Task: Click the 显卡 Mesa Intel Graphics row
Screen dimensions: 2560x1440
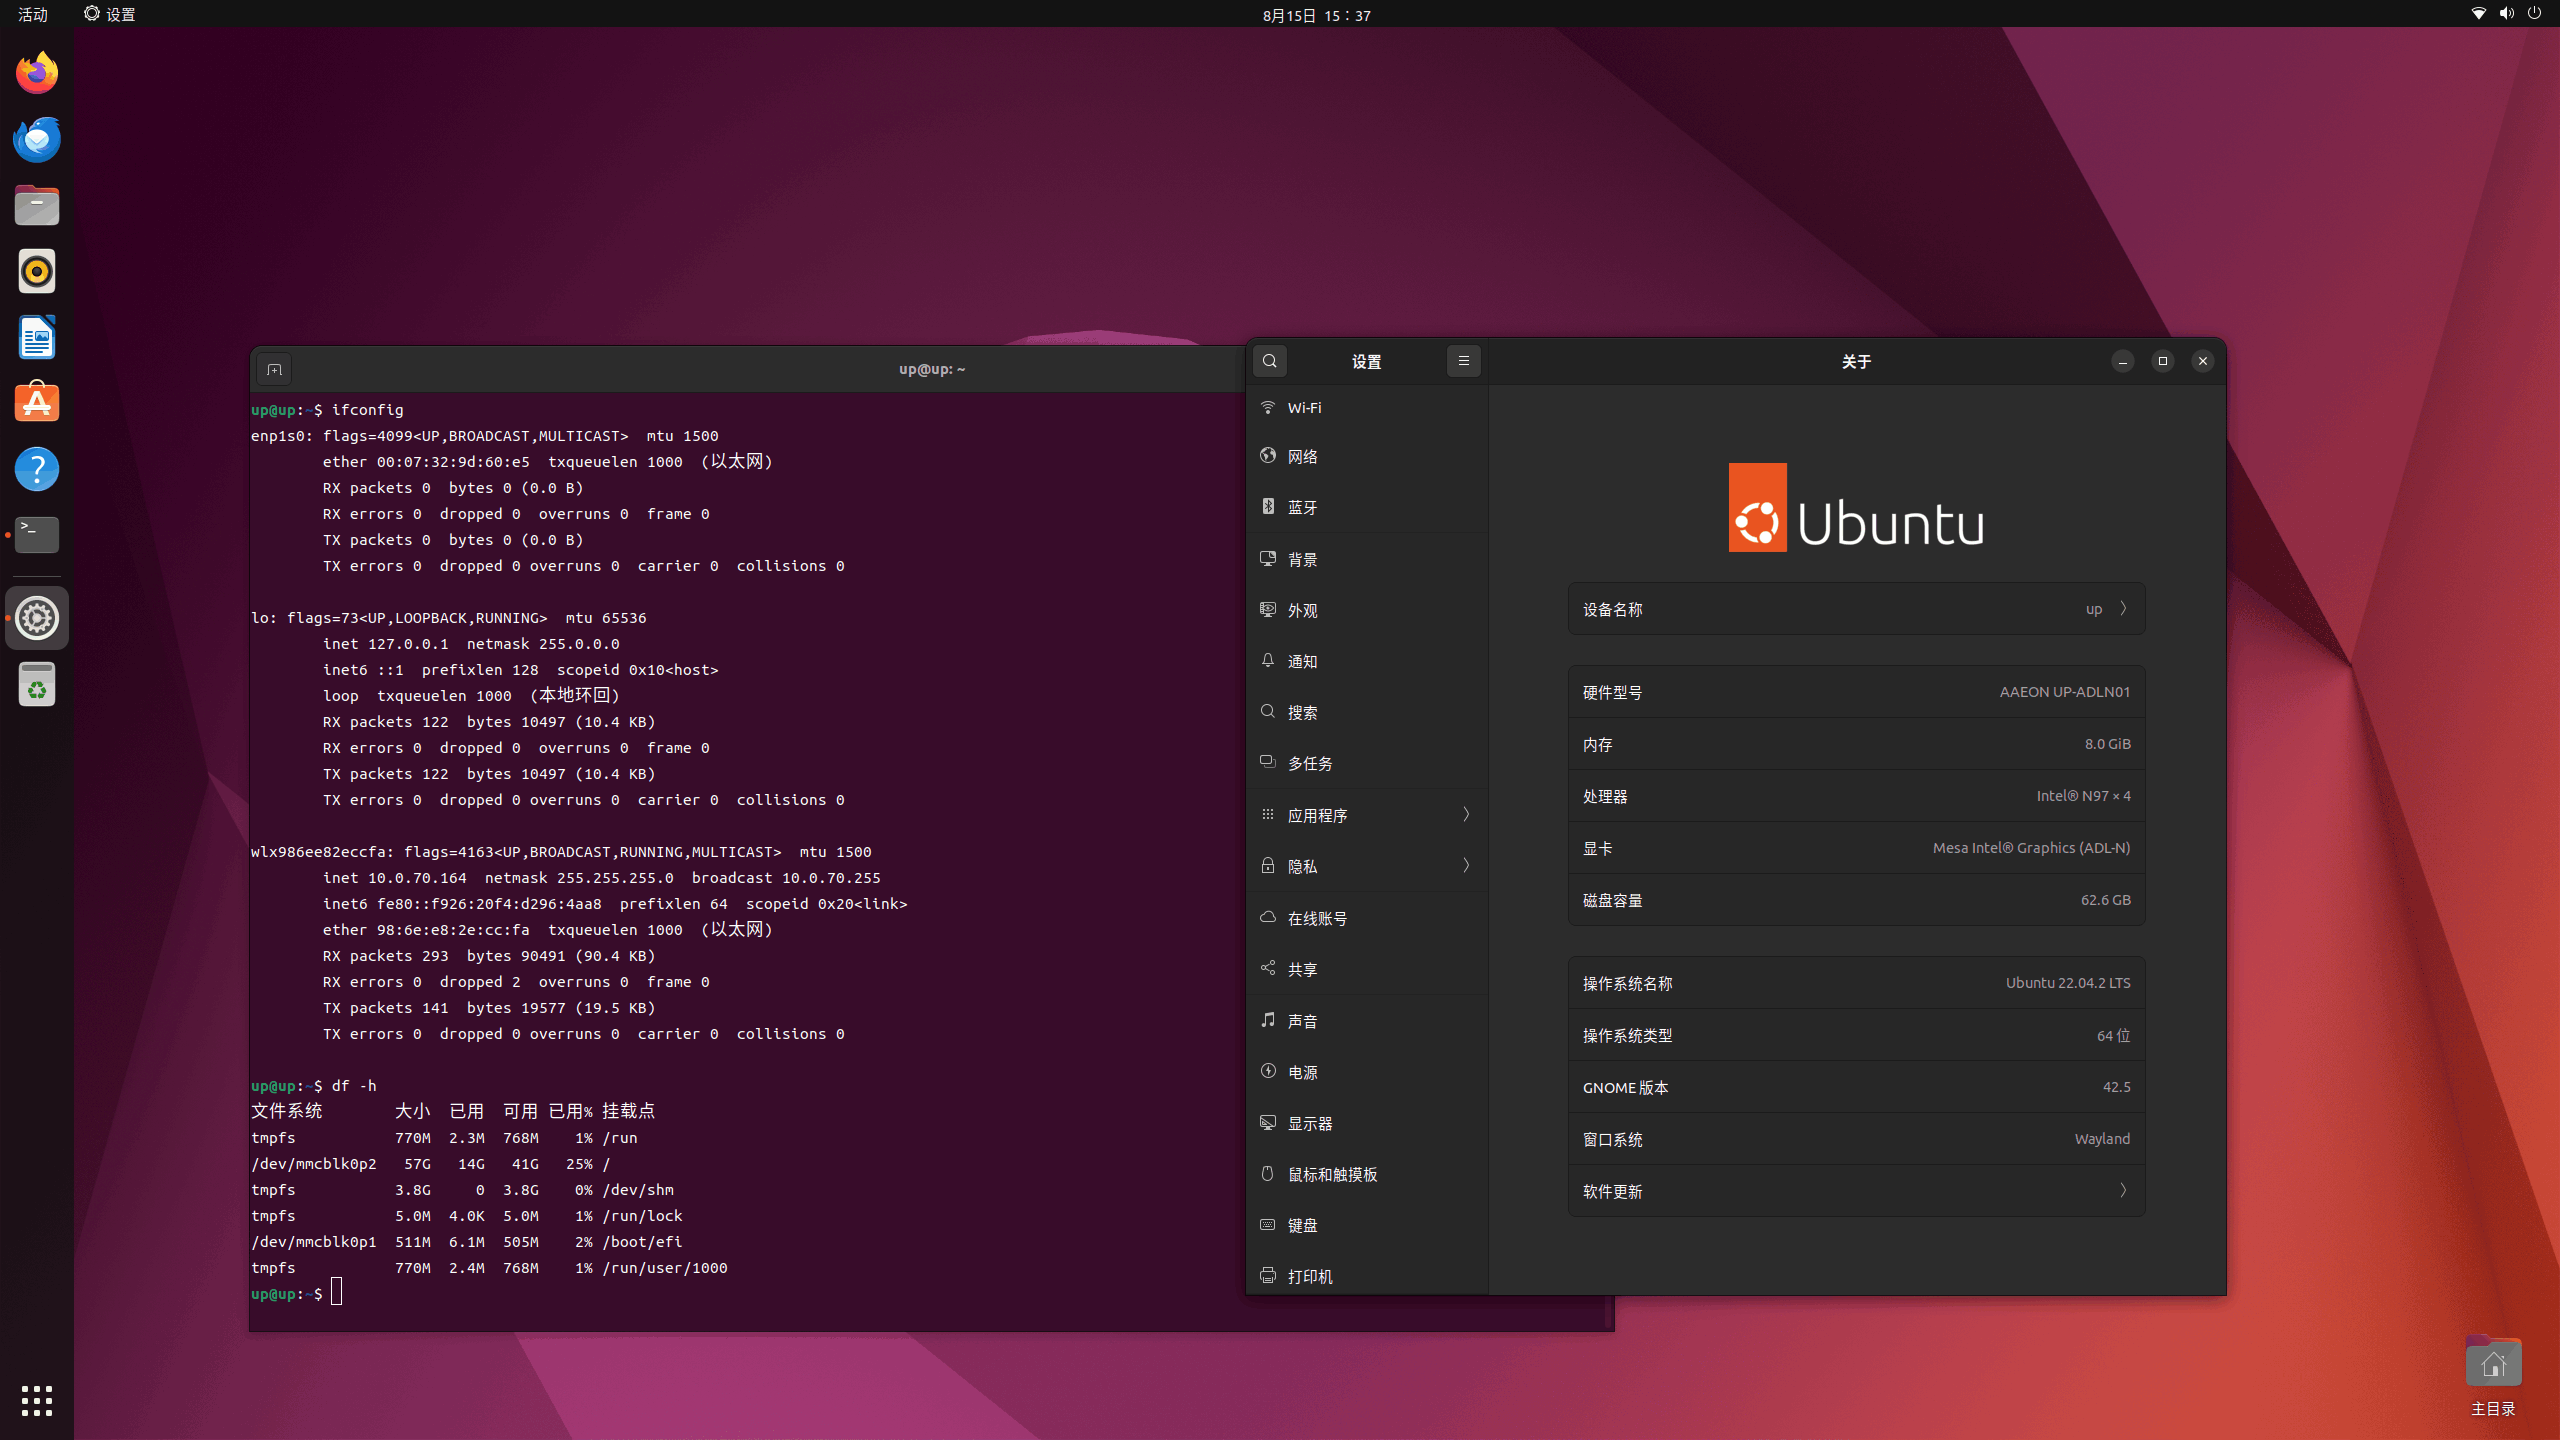Action: coord(1856,848)
